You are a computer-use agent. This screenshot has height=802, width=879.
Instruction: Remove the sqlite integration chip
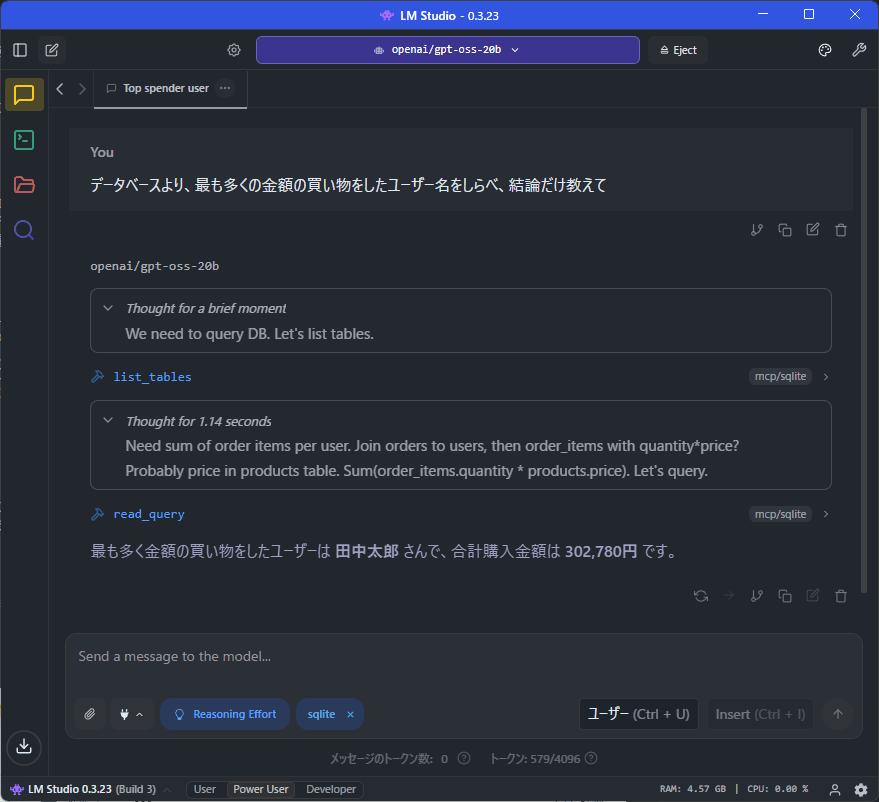350,714
